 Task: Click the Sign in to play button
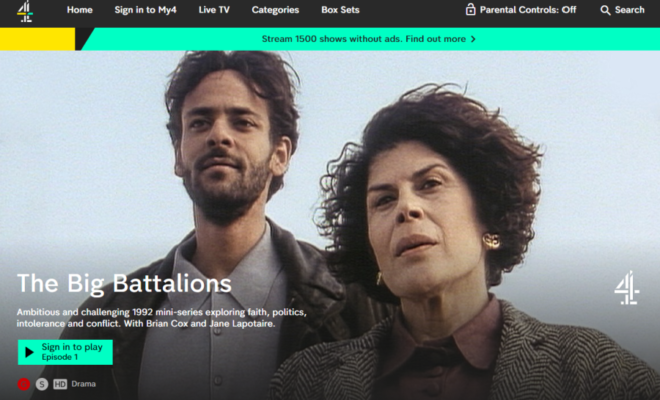click(x=65, y=352)
